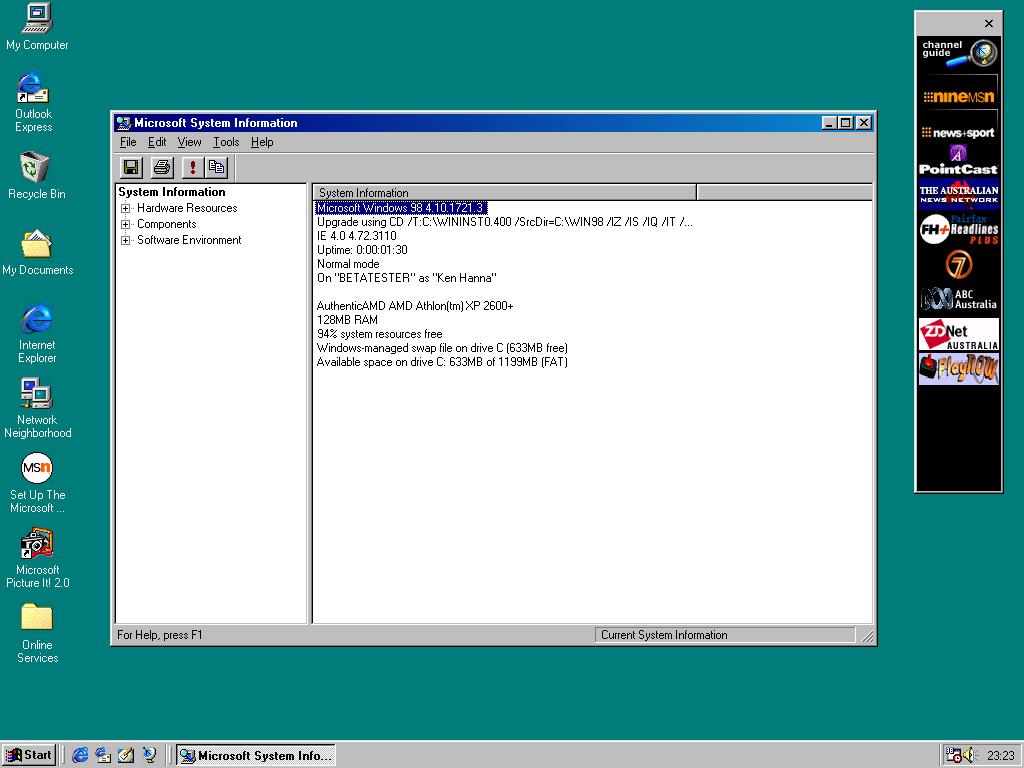Select the Microsoft Picture It! 2.0 icon
Viewport: 1024px width, 768px height.
tap(37, 558)
